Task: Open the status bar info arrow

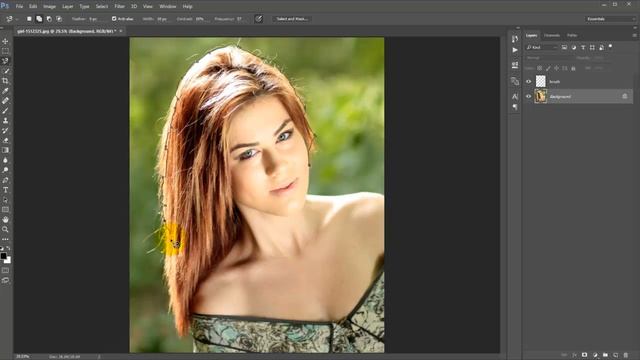Action: pos(99,357)
